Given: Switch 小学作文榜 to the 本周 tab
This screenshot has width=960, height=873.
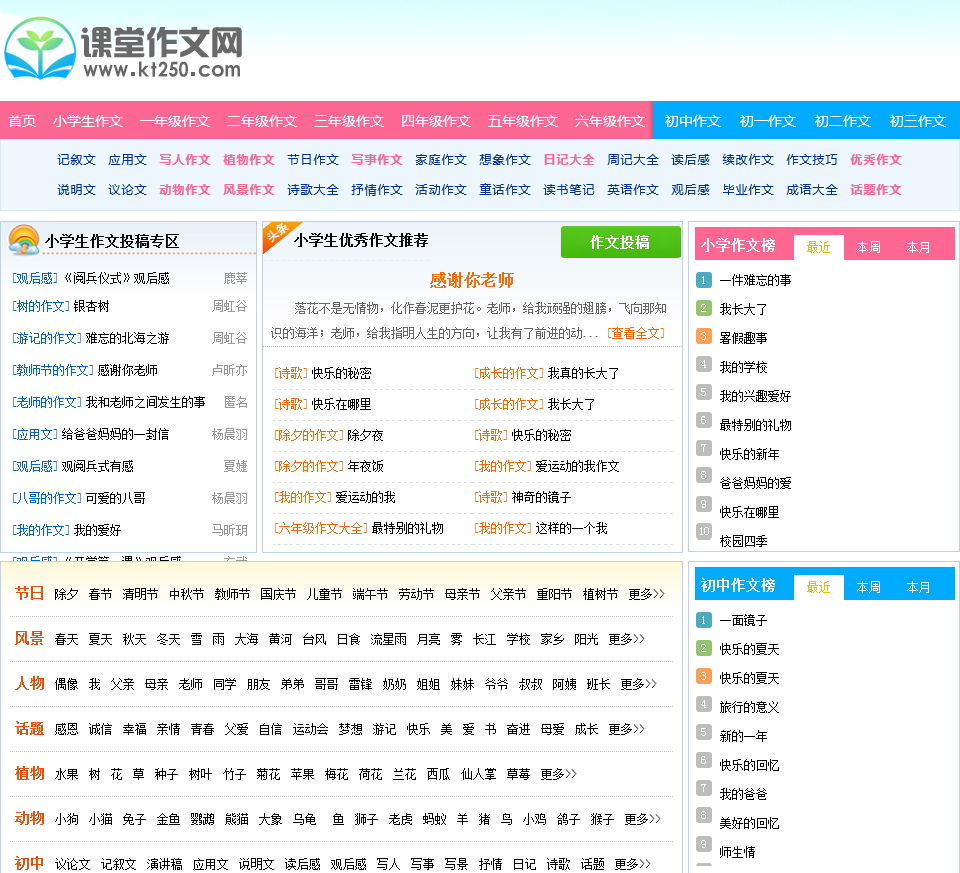Looking at the screenshot, I should (x=868, y=247).
